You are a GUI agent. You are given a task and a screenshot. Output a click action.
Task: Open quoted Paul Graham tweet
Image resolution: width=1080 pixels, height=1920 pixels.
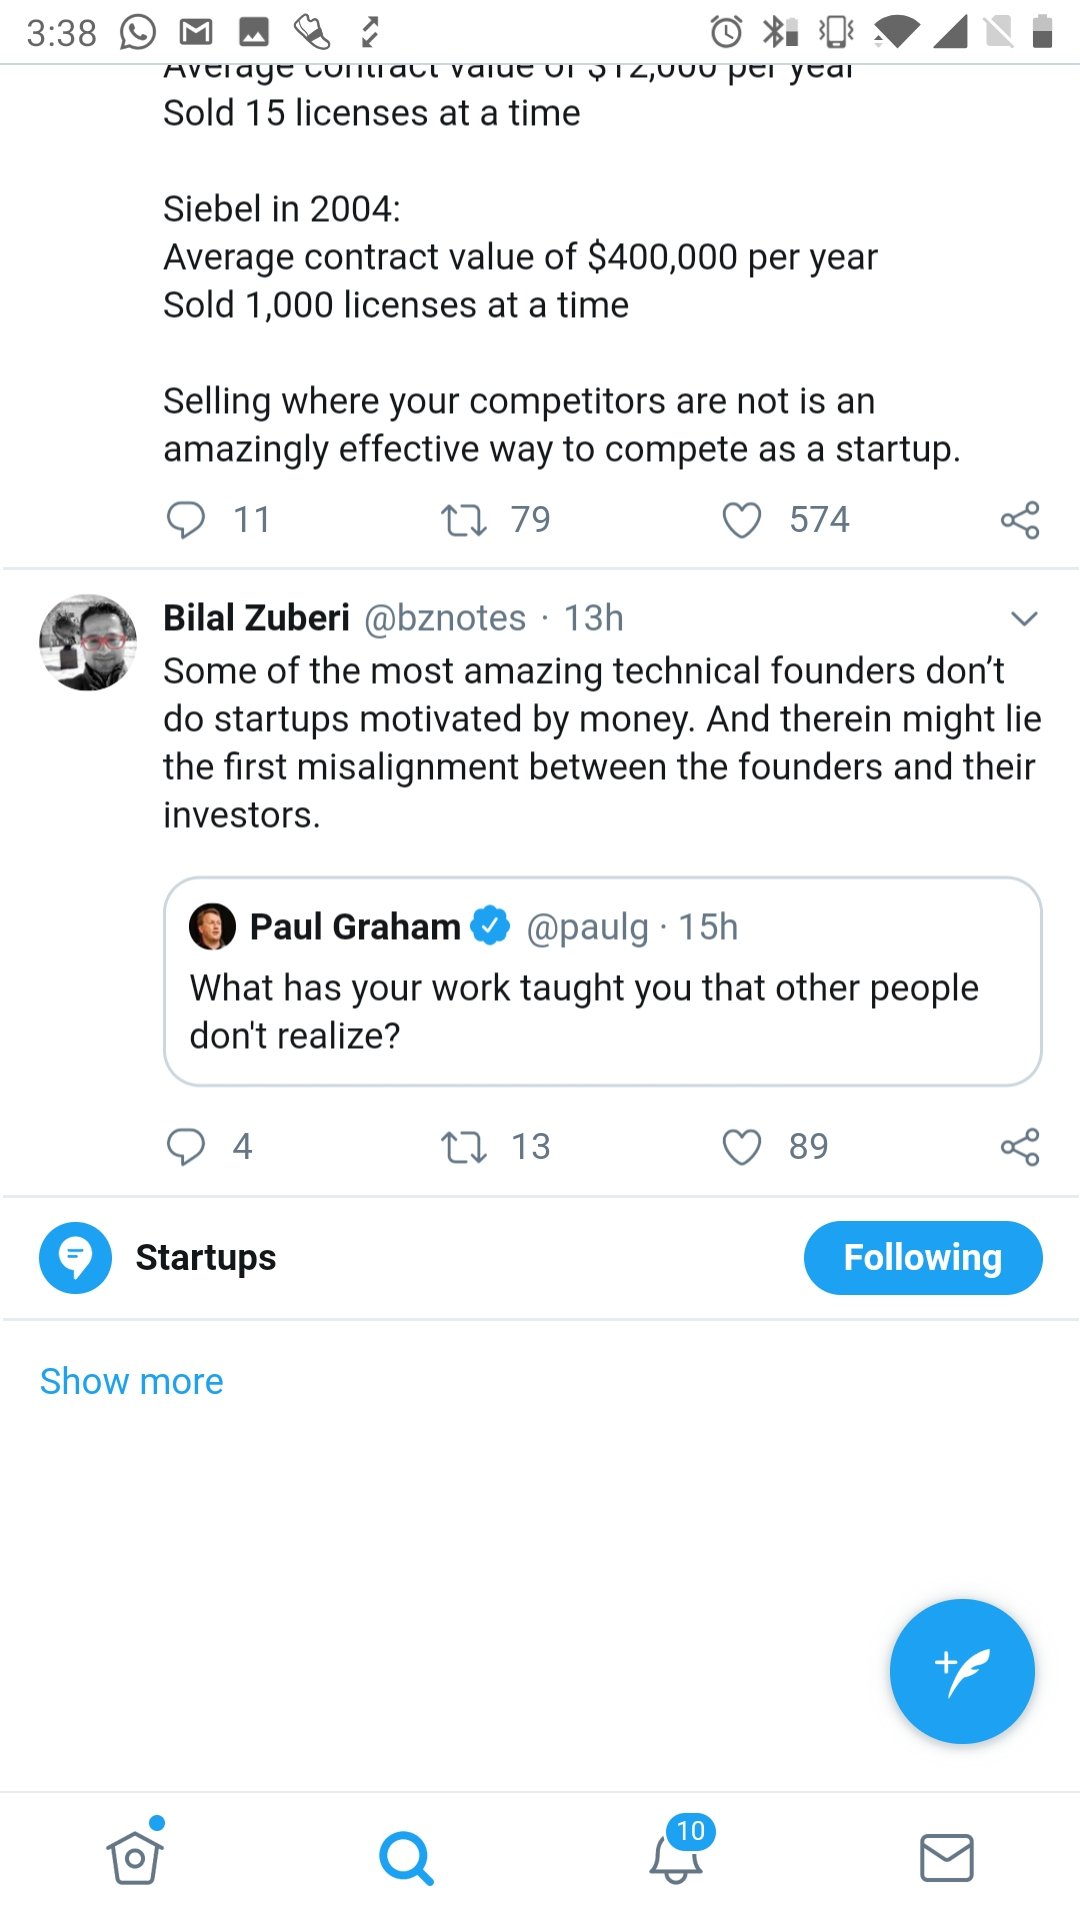tap(603, 981)
